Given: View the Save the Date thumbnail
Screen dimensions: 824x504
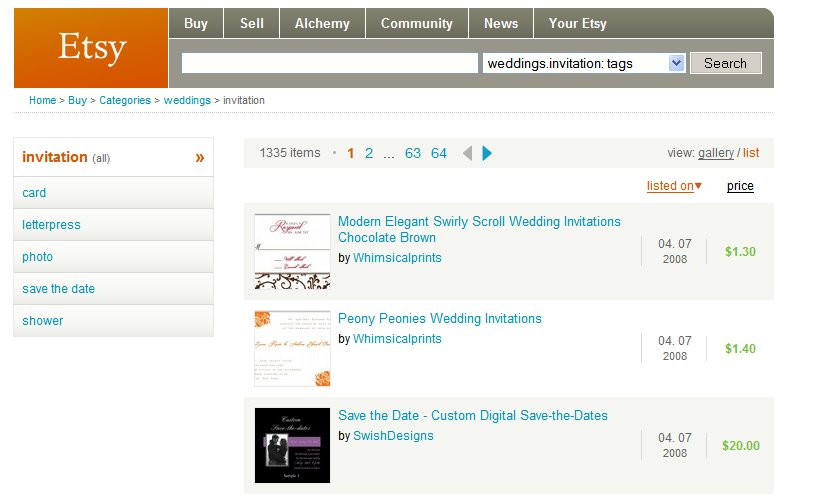Looking at the screenshot, I should tap(292, 445).
